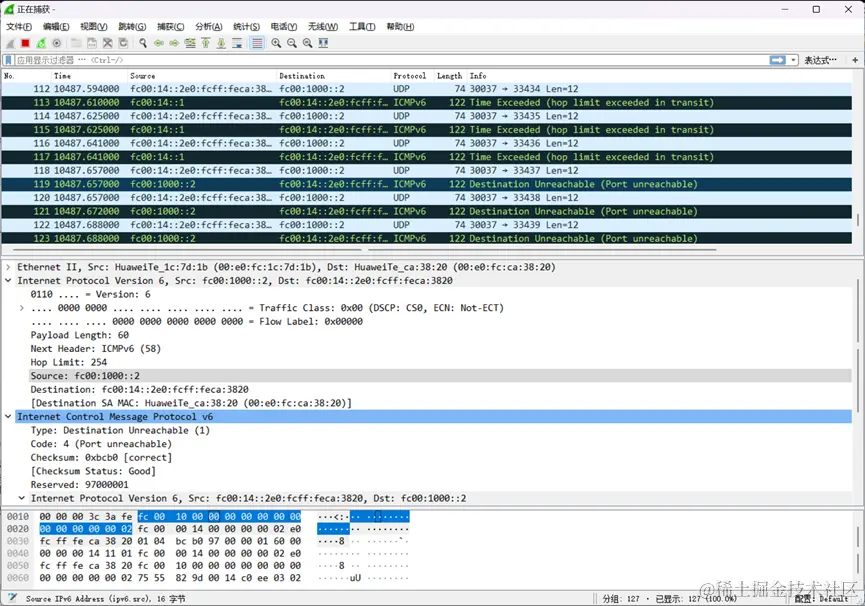Go forward to next packet (right arrow)
The width and height of the screenshot is (865, 606).
(x=174, y=43)
